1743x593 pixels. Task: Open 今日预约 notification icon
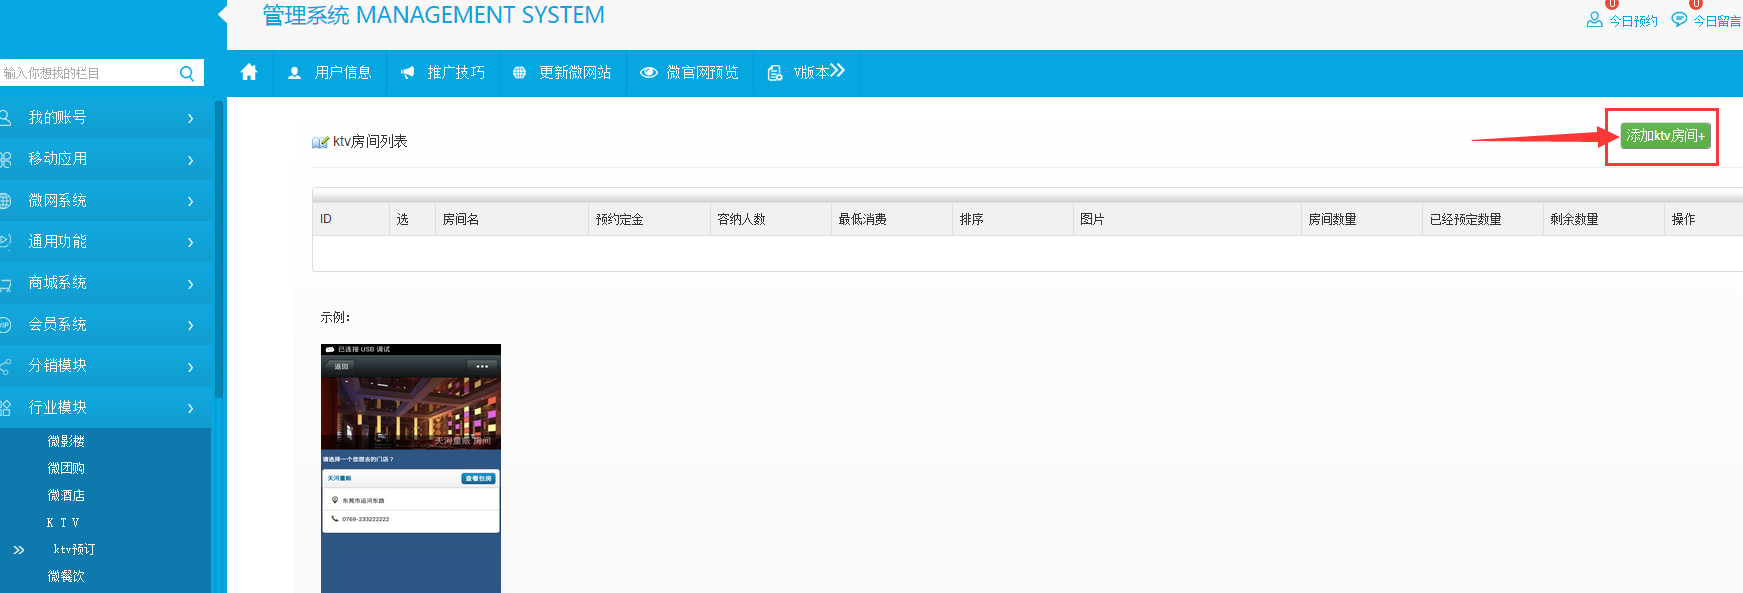1594,19
